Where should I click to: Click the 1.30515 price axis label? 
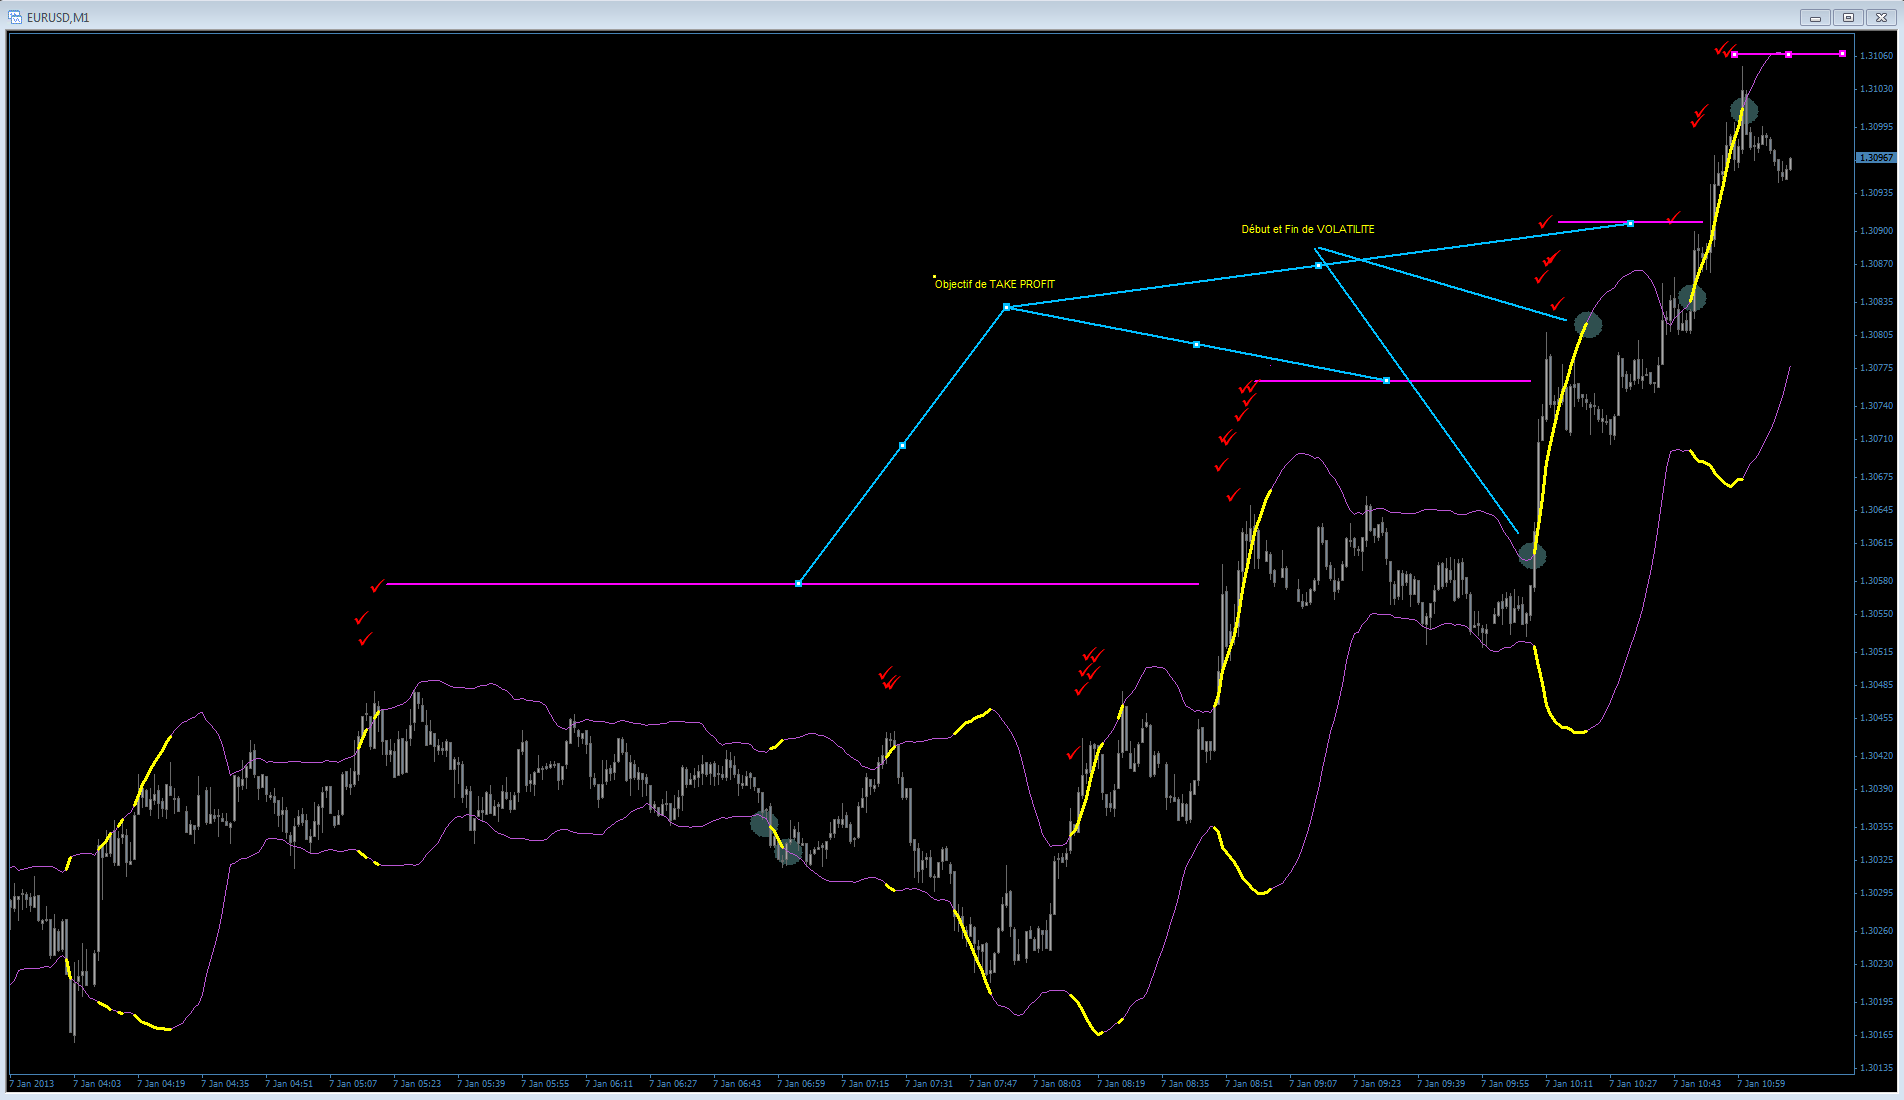[1876, 652]
